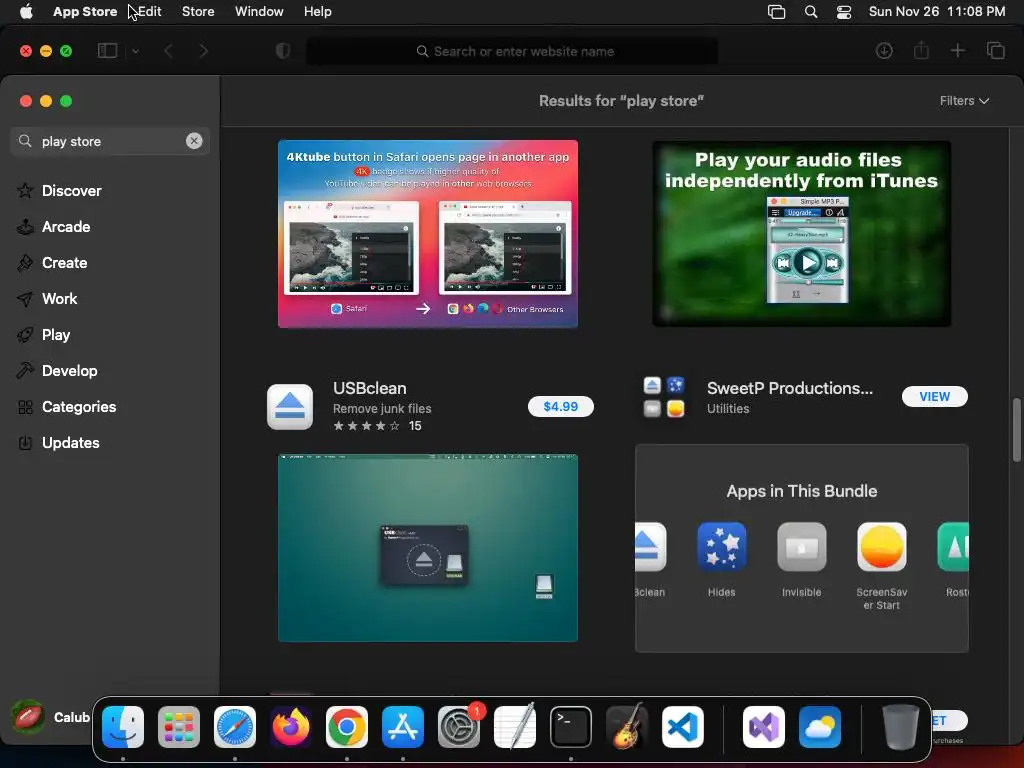This screenshot has width=1024, height=768.
Task: Clear the play store search text
Action: (x=194, y=141)
